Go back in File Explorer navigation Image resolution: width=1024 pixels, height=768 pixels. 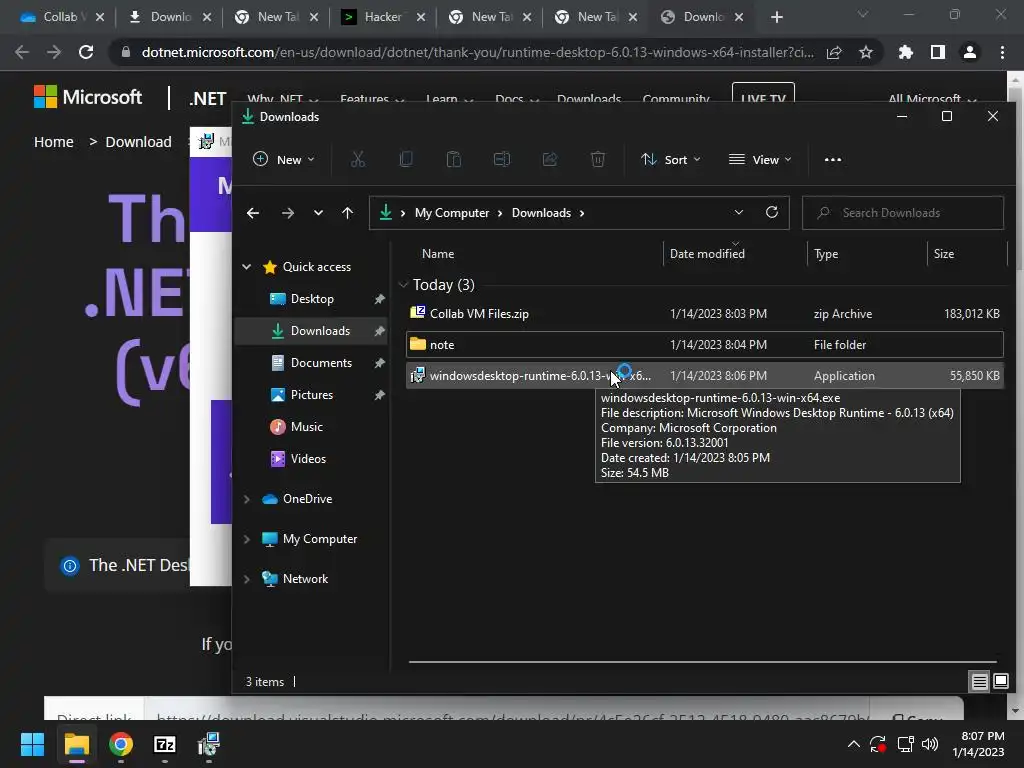click(x=253, y=213)
